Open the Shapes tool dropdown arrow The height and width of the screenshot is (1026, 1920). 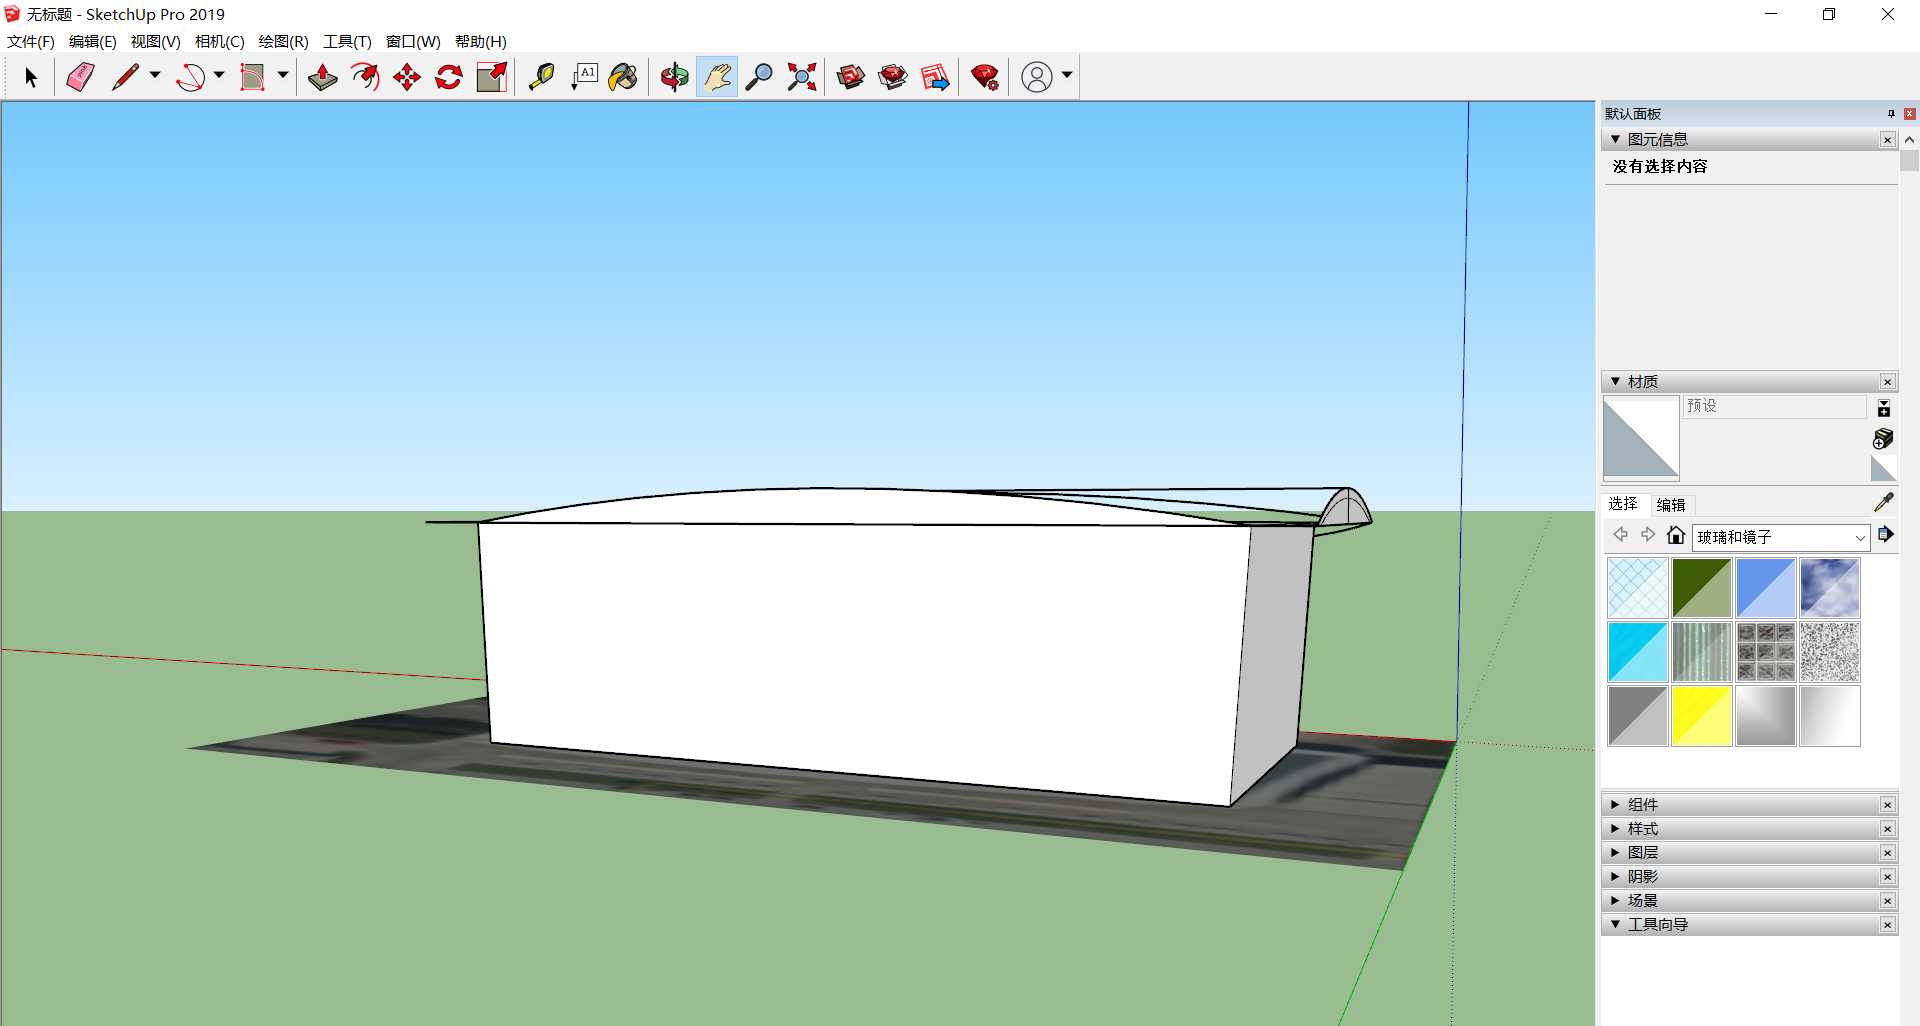(x=283, y=75)
